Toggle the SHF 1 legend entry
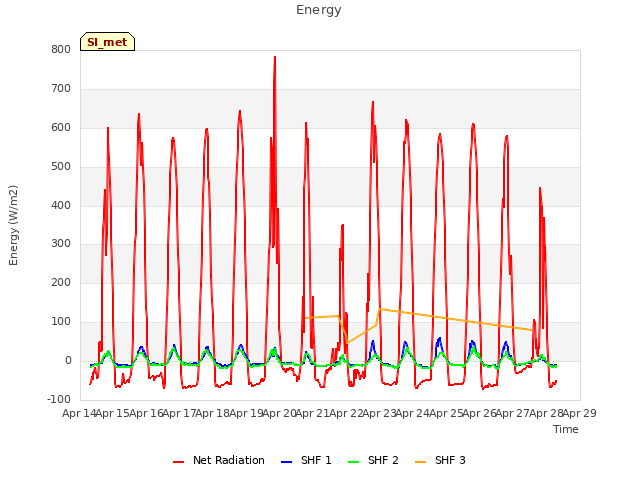 [306, 460]
